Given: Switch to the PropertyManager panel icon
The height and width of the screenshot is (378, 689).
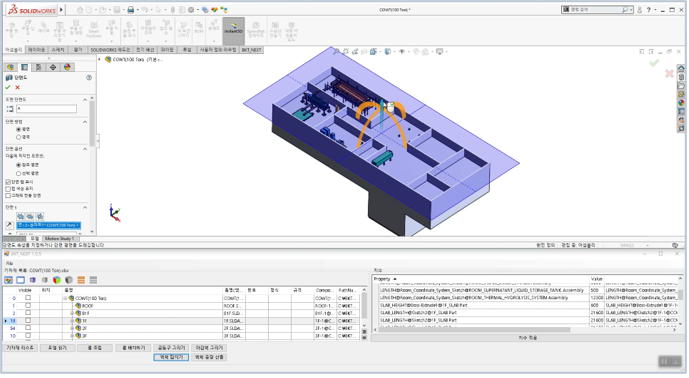Looking at the screenshot, I should pos(25,67).
